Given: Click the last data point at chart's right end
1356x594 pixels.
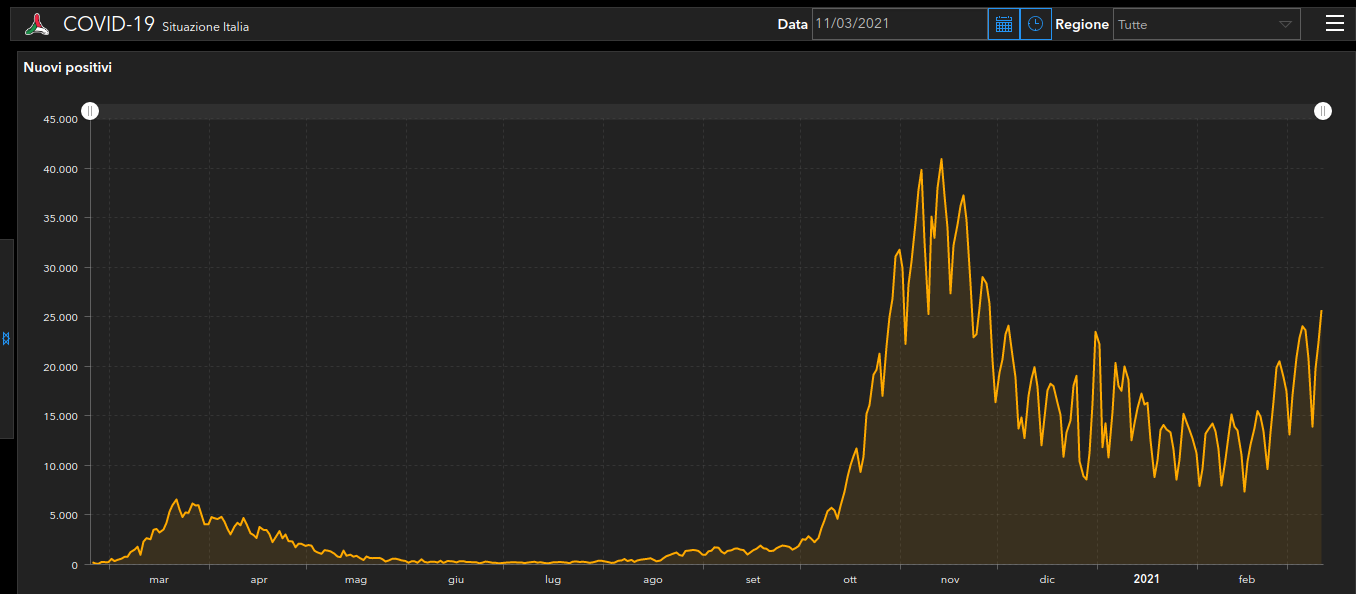Looking at the screenshot, I should pyautogui.click(x=1321, y=311).
